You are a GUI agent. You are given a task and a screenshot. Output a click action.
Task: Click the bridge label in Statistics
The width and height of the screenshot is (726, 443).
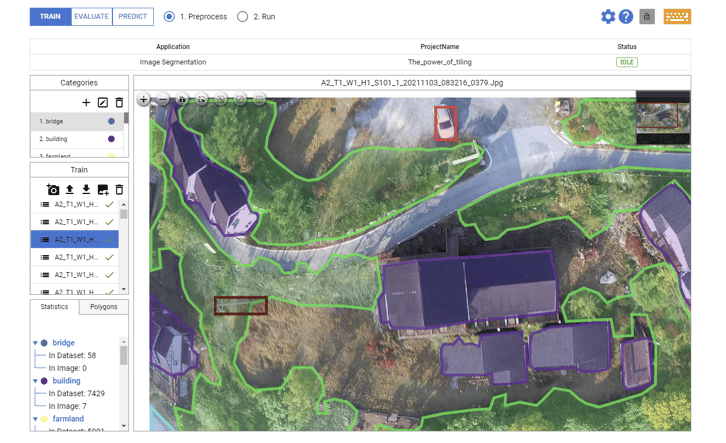point(63,343)
